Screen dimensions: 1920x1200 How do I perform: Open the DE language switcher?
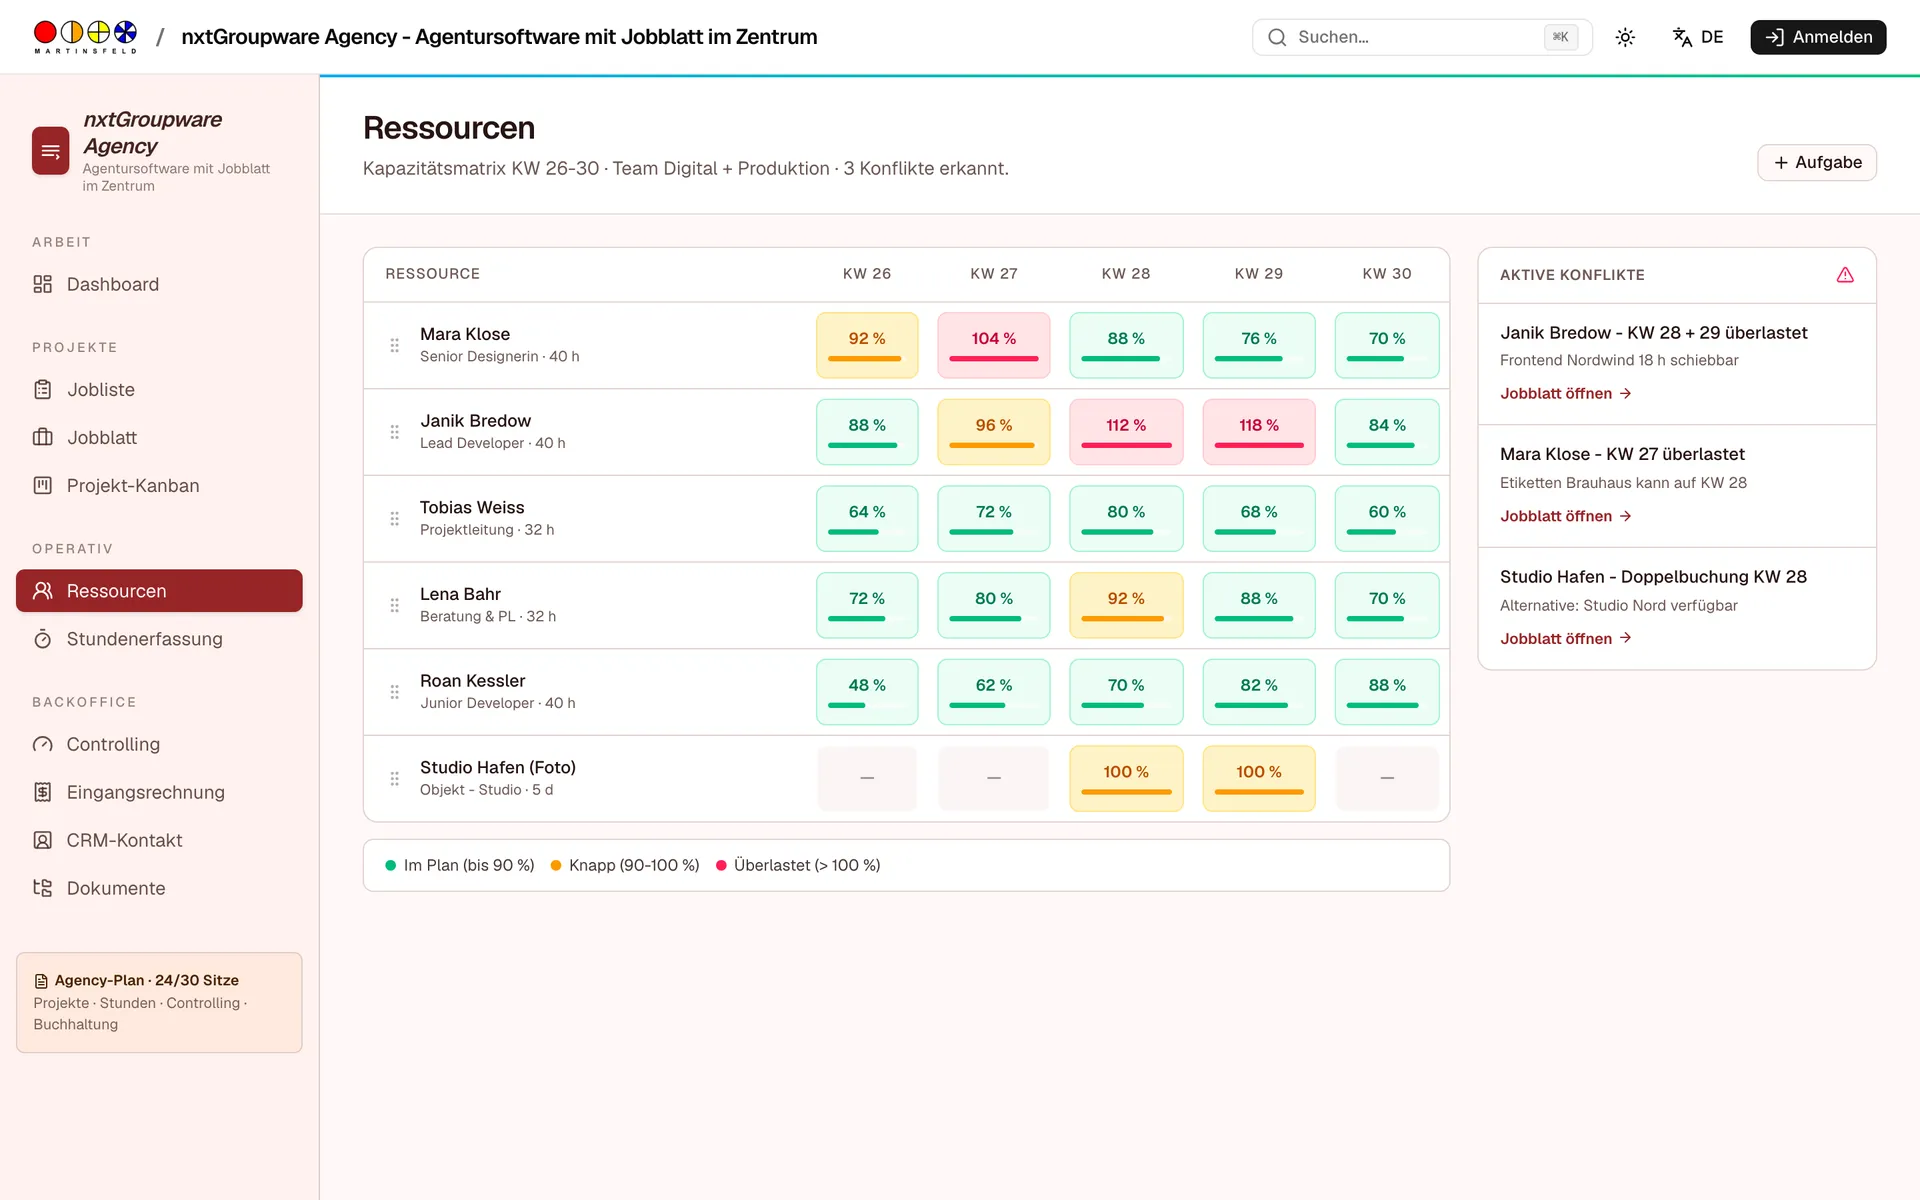tap(1698, 37)
